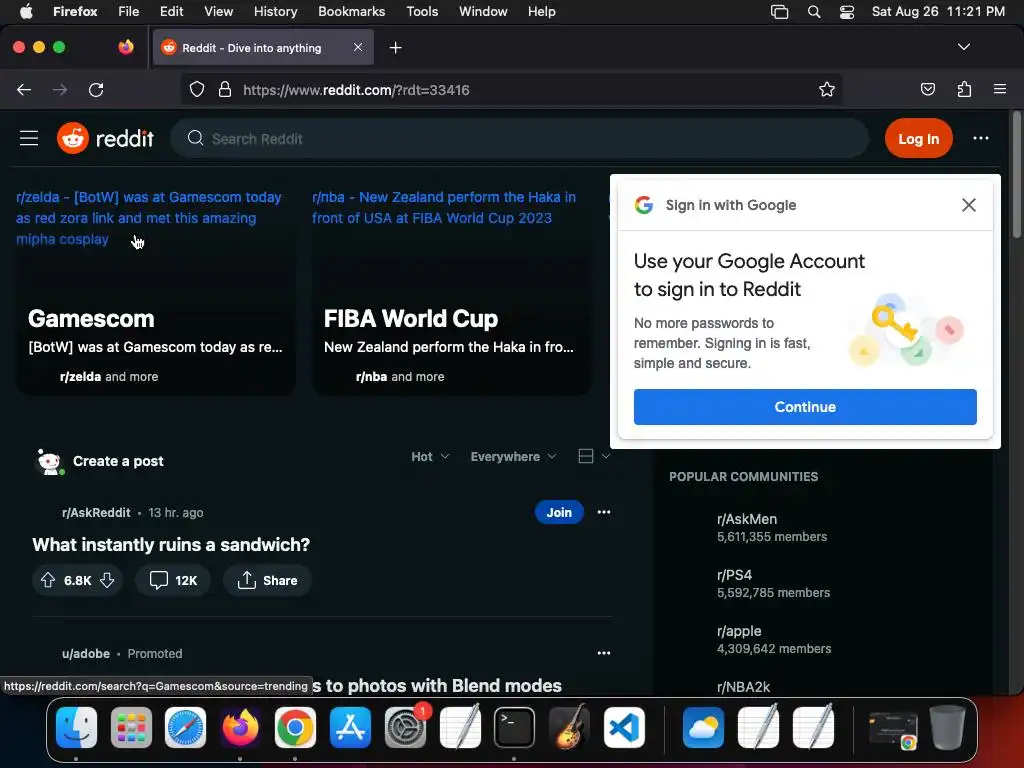The height and width of the screenshot is (768, 1024).
Task: Open Finder from the Dock
Action: point(76,728)
